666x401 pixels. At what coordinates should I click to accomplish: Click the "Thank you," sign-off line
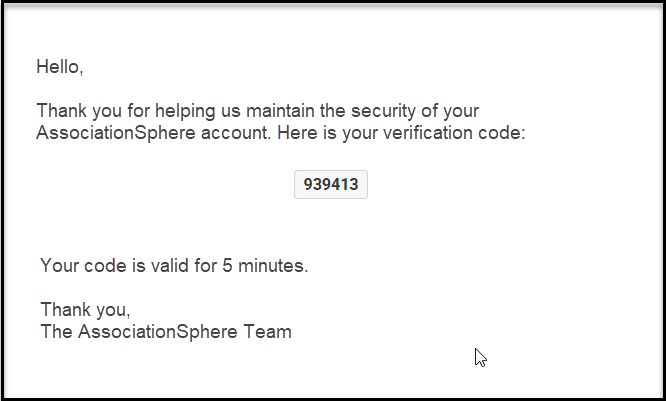85,310
